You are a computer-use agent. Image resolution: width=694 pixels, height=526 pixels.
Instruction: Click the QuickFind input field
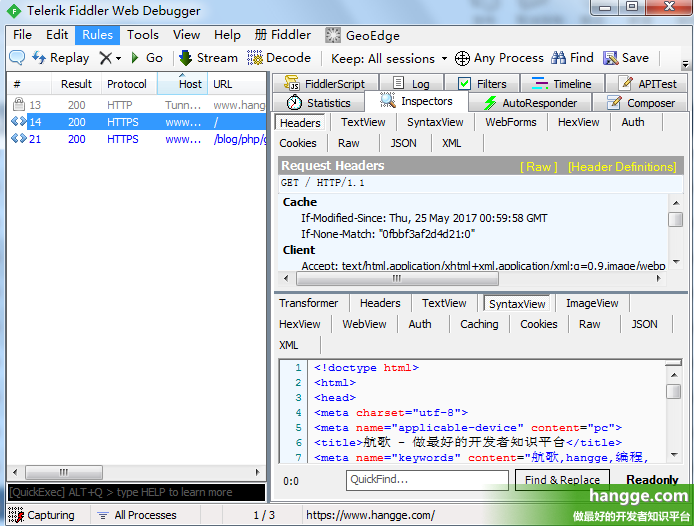[428, 480]
